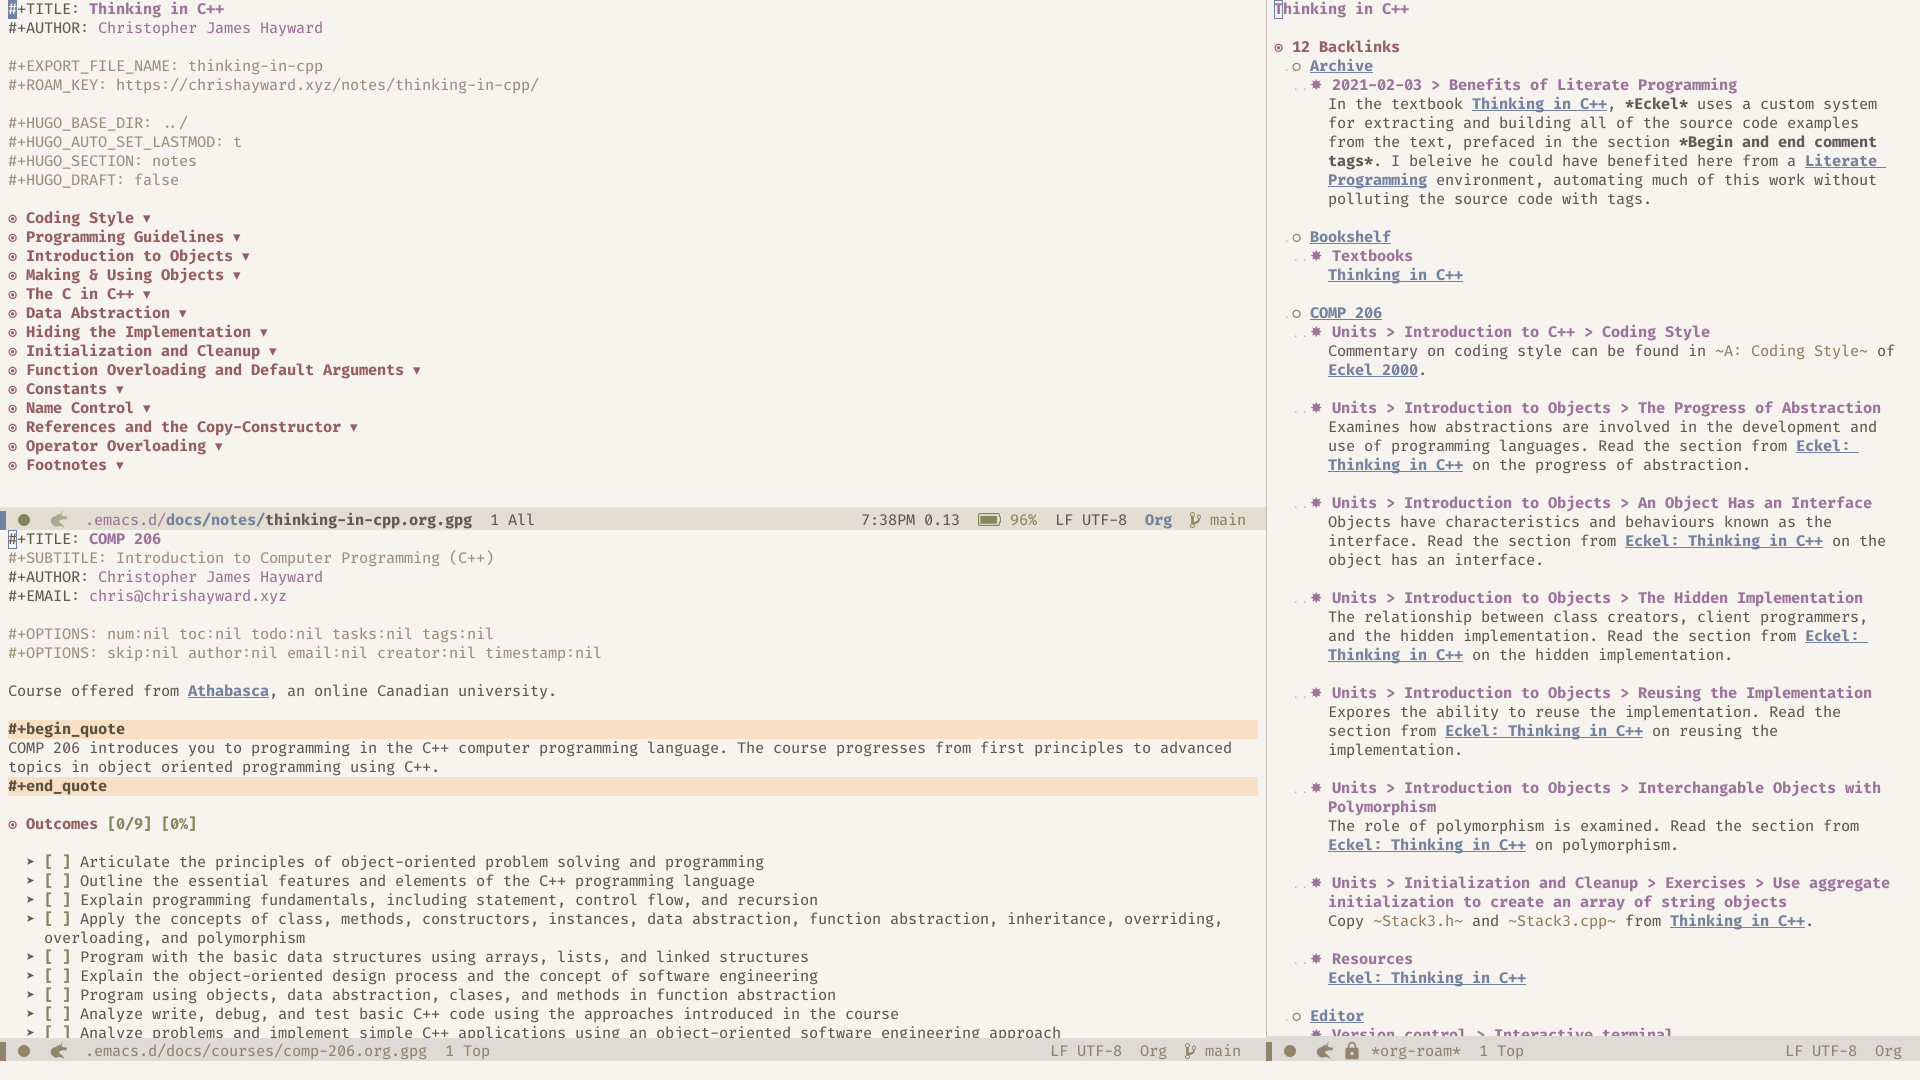This screenshot has height=1080, width=1920.
Task: Open the Archive backlink section
Action: point(1341,65)
